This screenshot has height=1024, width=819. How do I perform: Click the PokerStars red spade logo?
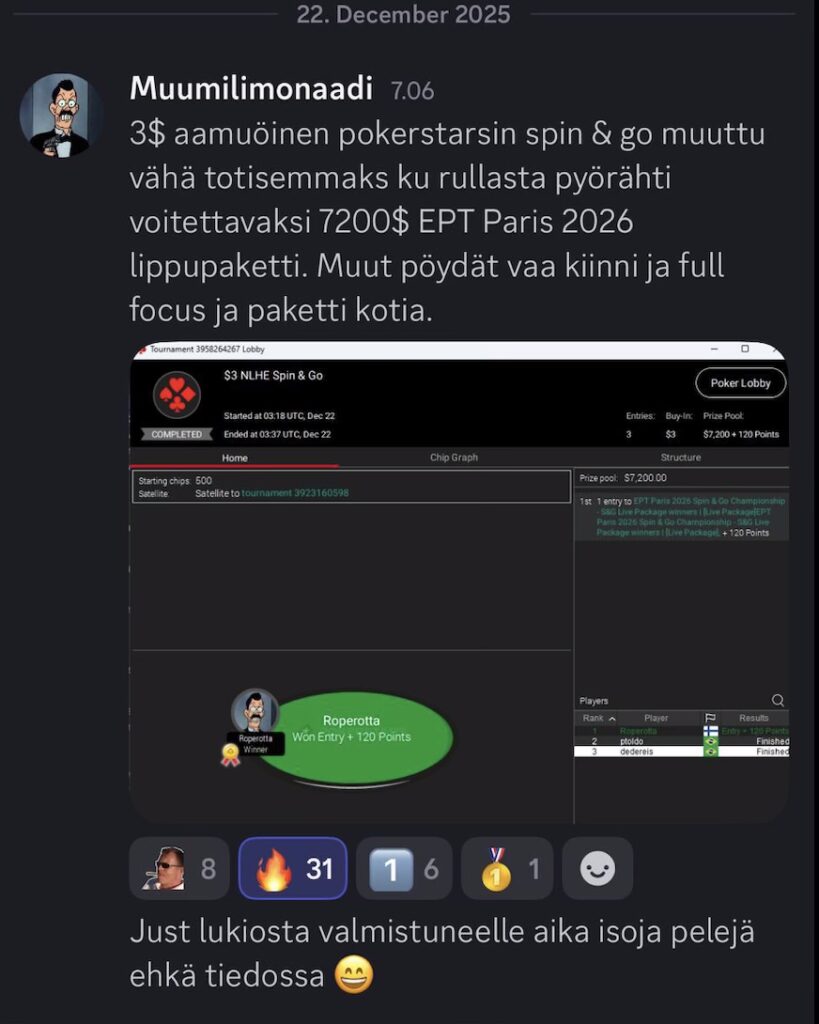[176, 394]
